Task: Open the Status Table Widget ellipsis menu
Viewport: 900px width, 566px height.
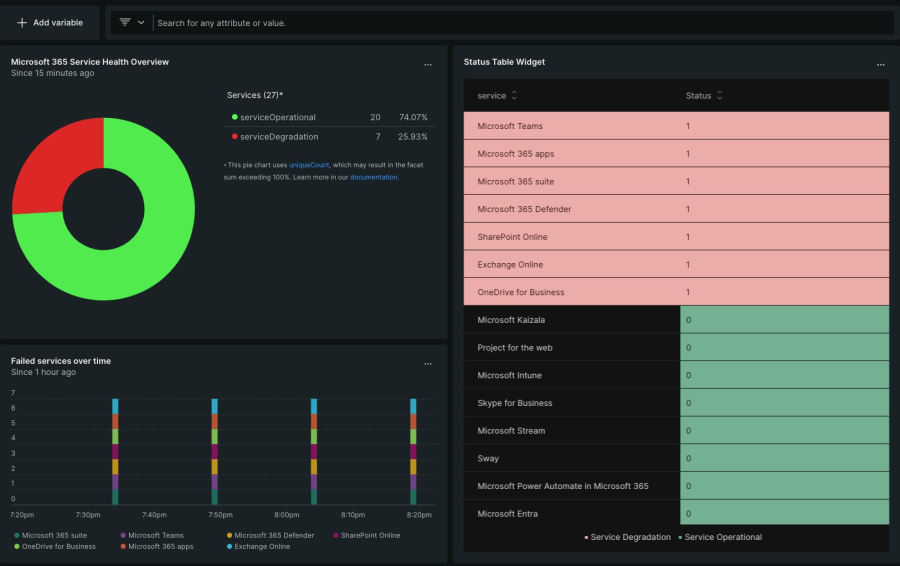Action: click(880, 65)
